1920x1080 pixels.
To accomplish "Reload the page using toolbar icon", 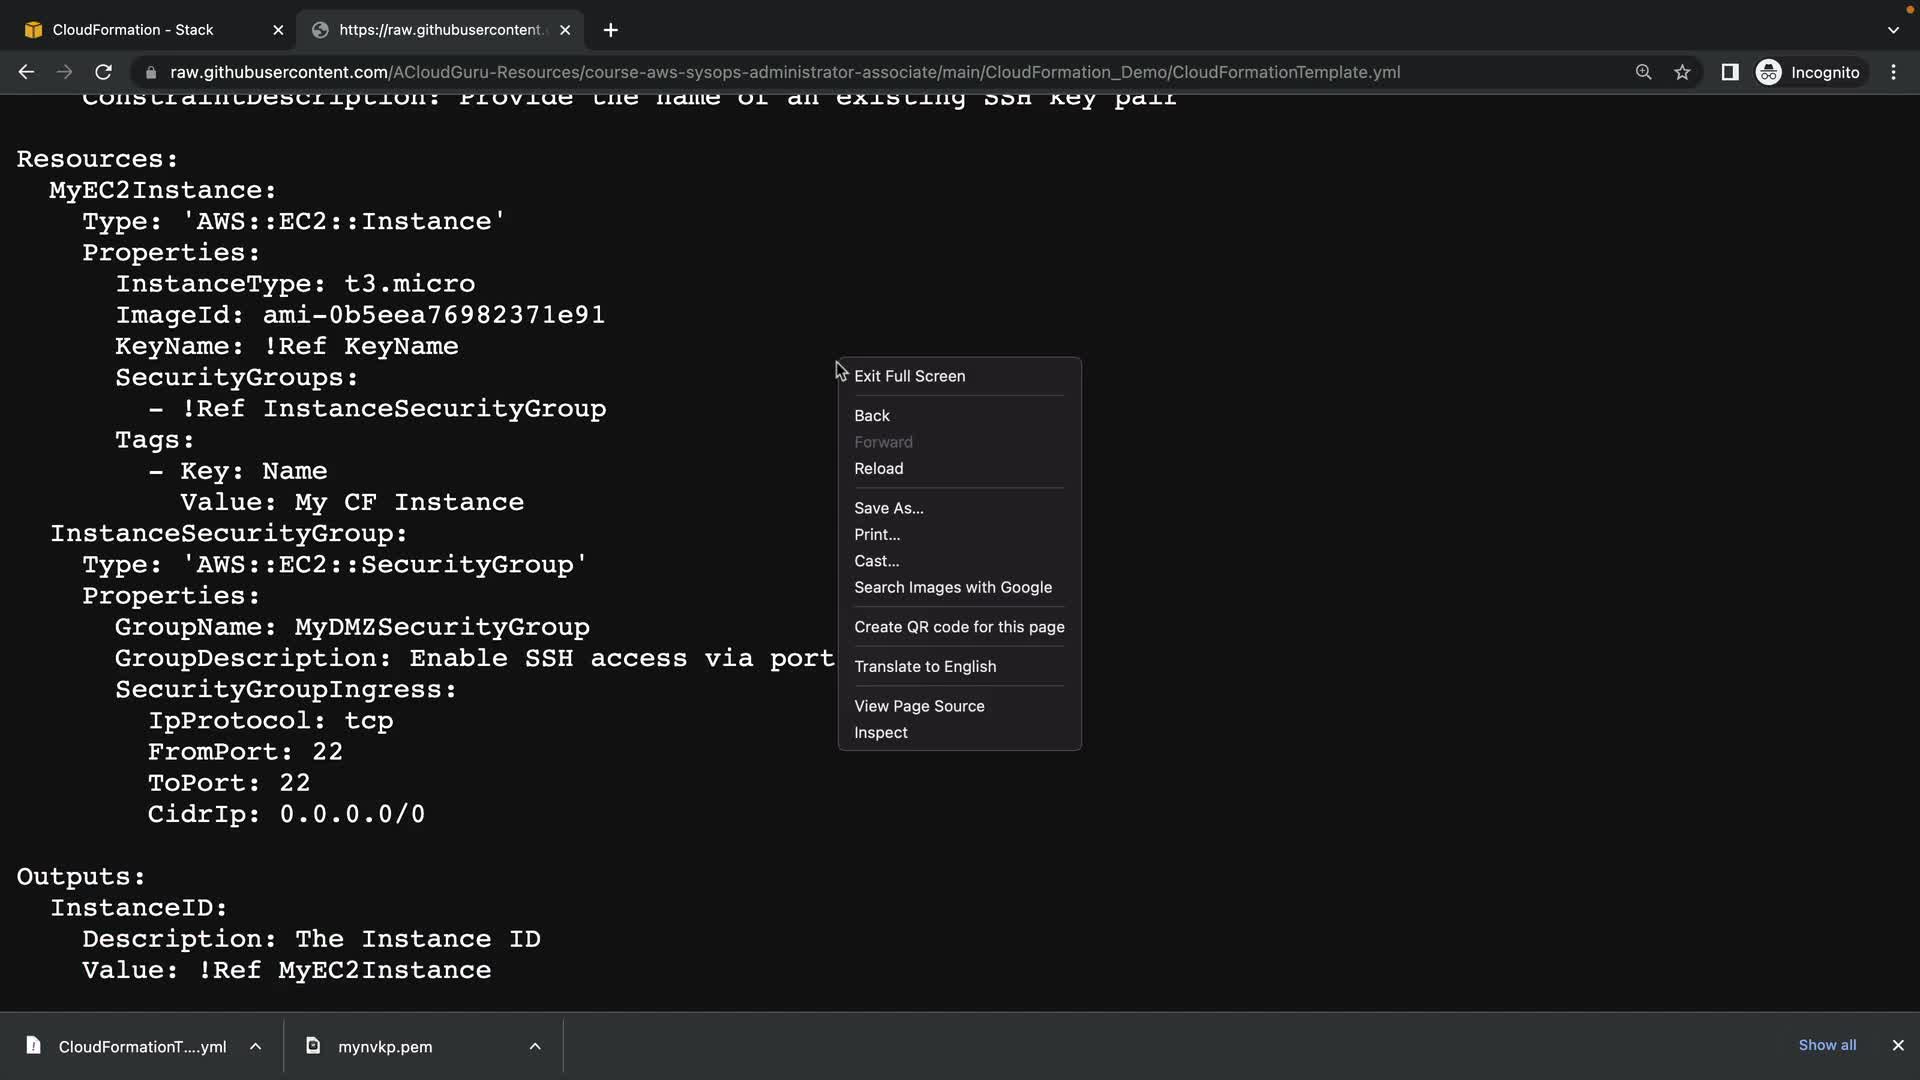I will coord(103,72).
